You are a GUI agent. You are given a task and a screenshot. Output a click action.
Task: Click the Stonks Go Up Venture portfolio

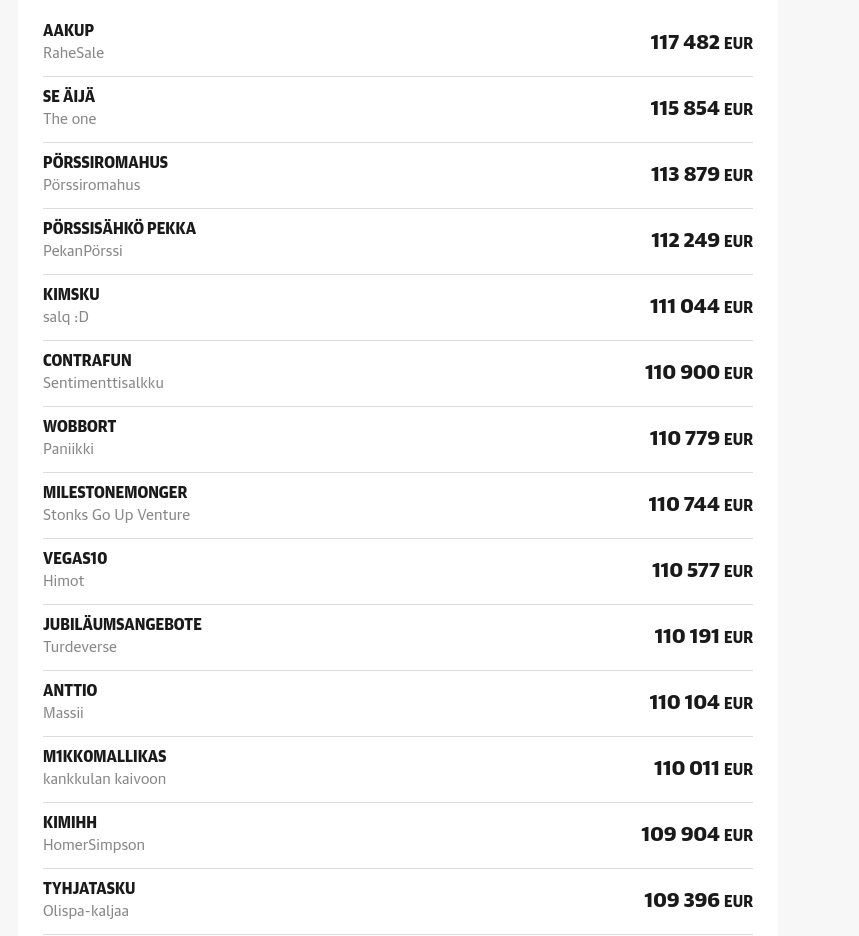click(116, 515)
